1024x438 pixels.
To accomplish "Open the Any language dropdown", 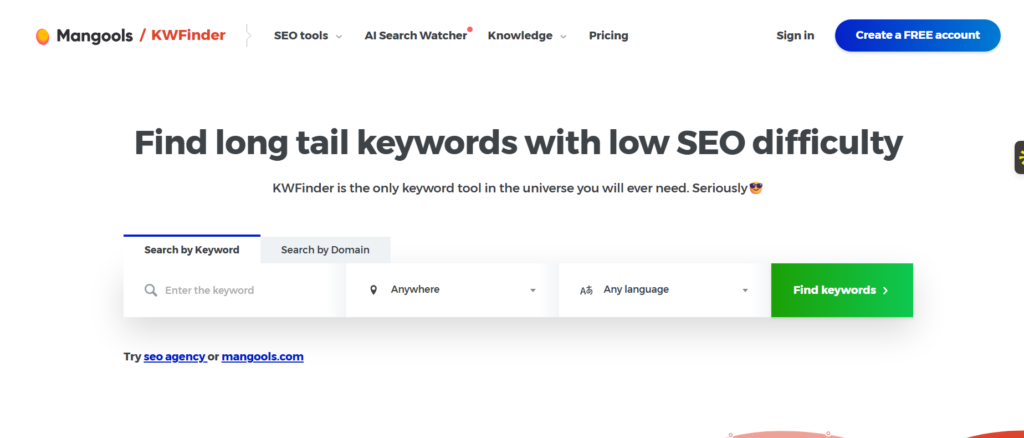I will tap(665, 290).
